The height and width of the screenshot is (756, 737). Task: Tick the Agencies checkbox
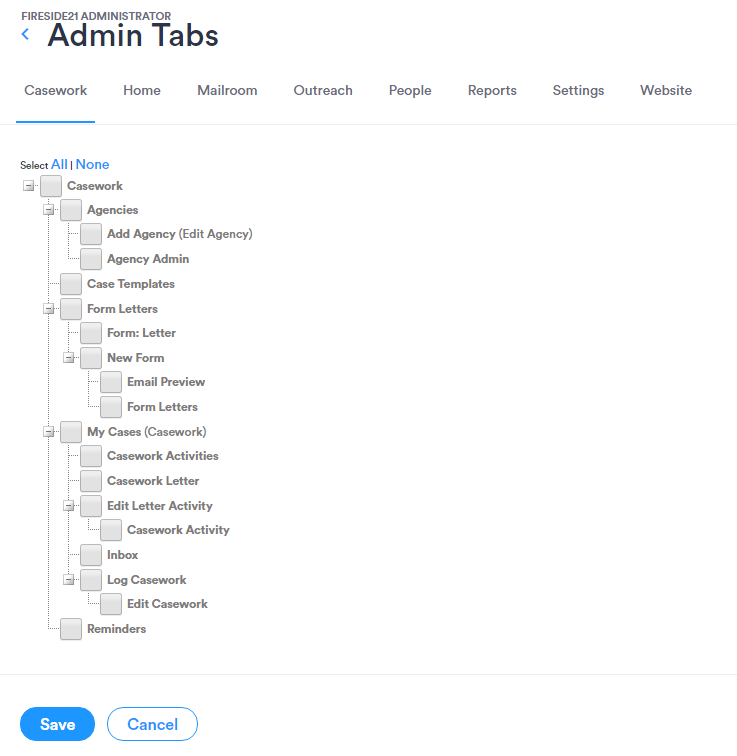(x=71, y=210)
